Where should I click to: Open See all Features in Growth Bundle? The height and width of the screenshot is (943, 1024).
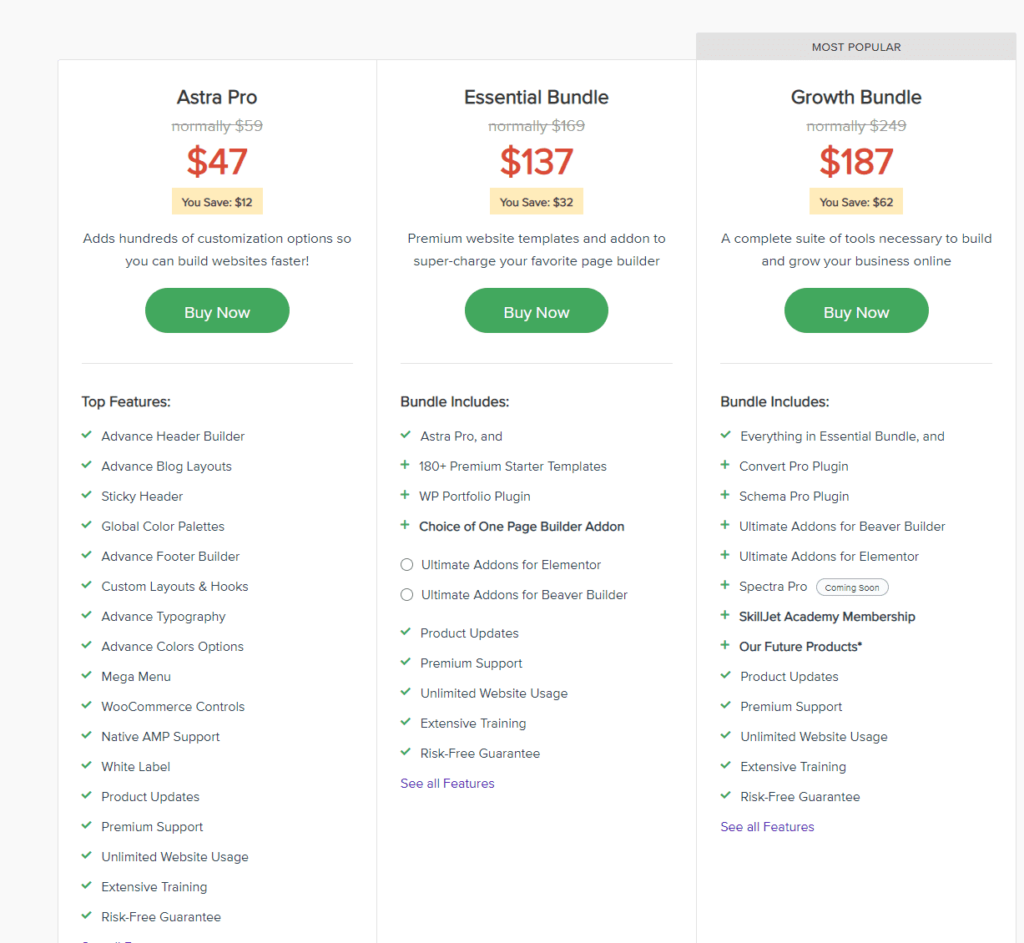(x=767, y=827)
